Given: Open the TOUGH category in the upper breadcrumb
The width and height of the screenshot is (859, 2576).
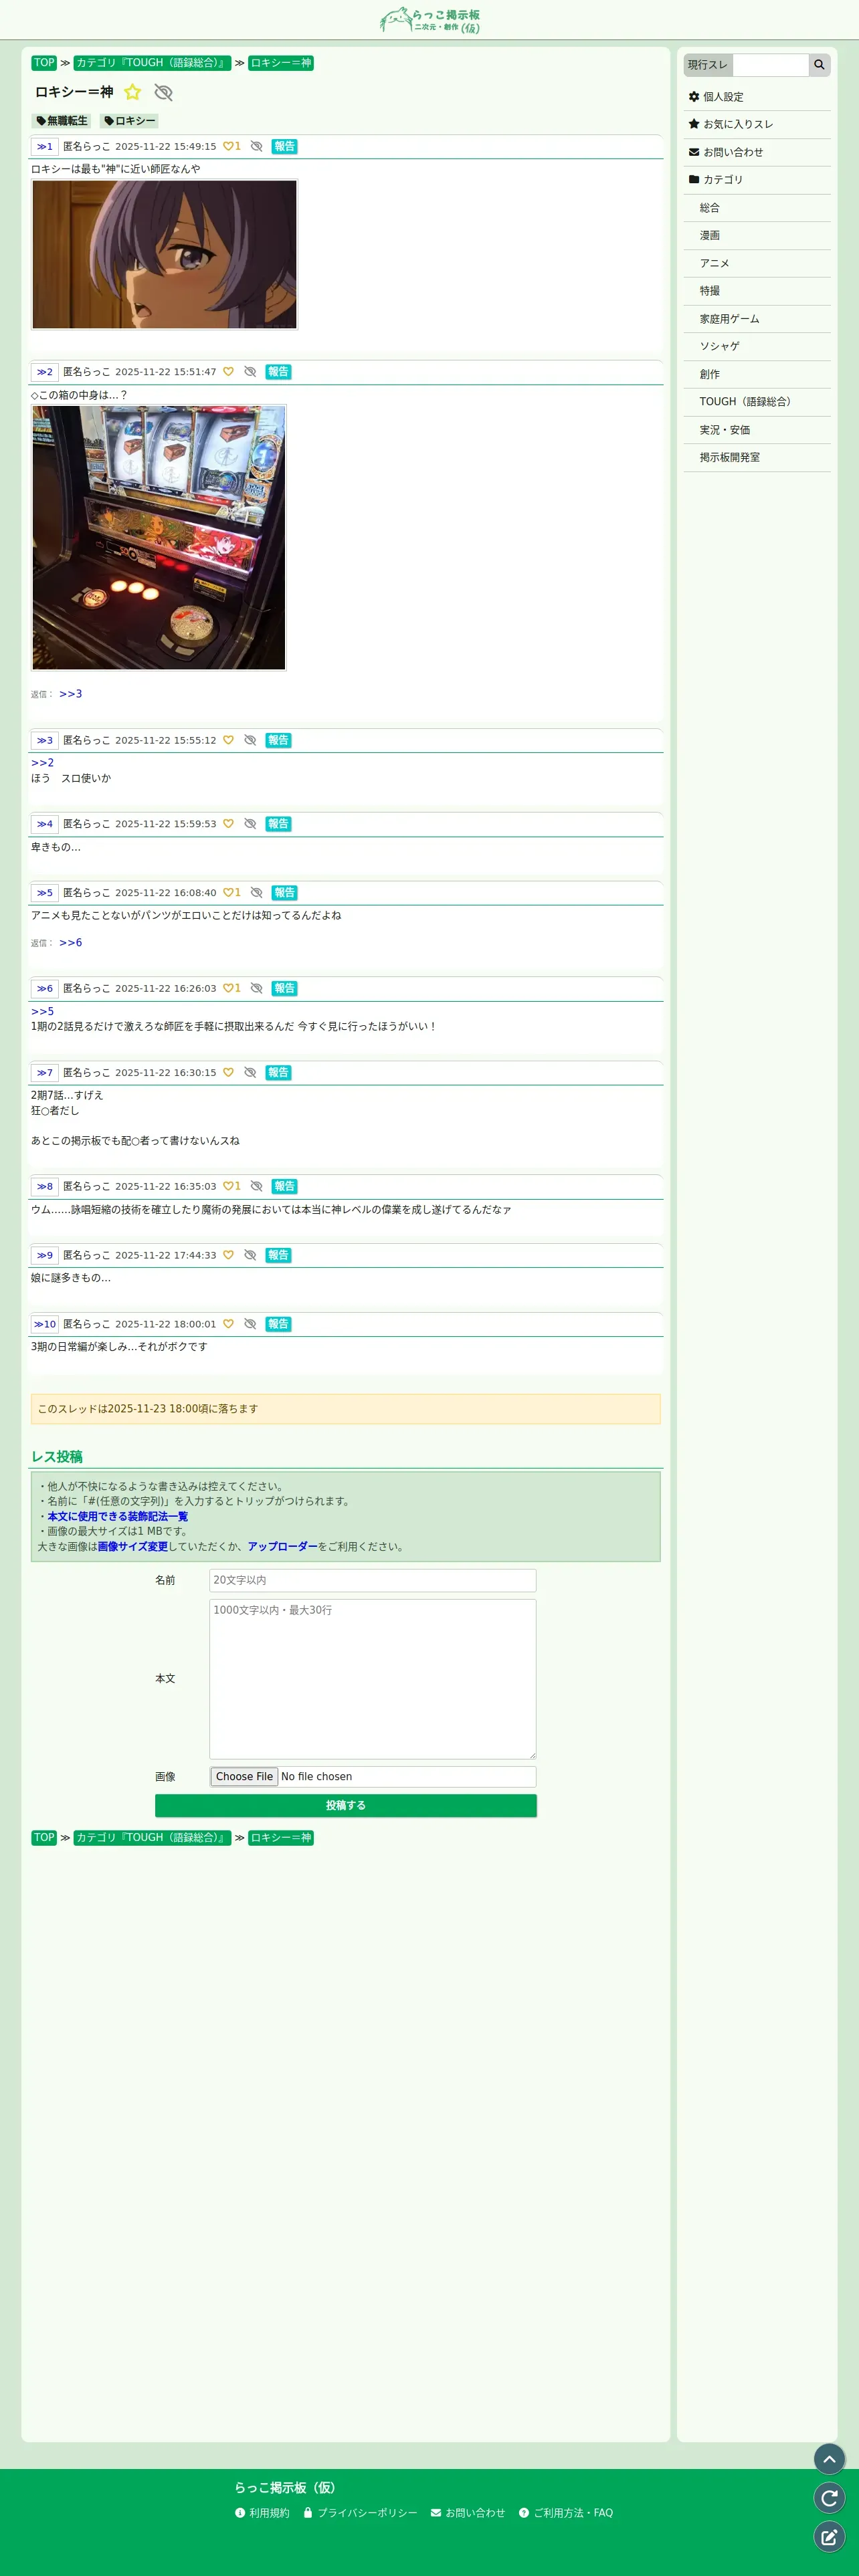Looking at the screenshot, I should [152, 63].
